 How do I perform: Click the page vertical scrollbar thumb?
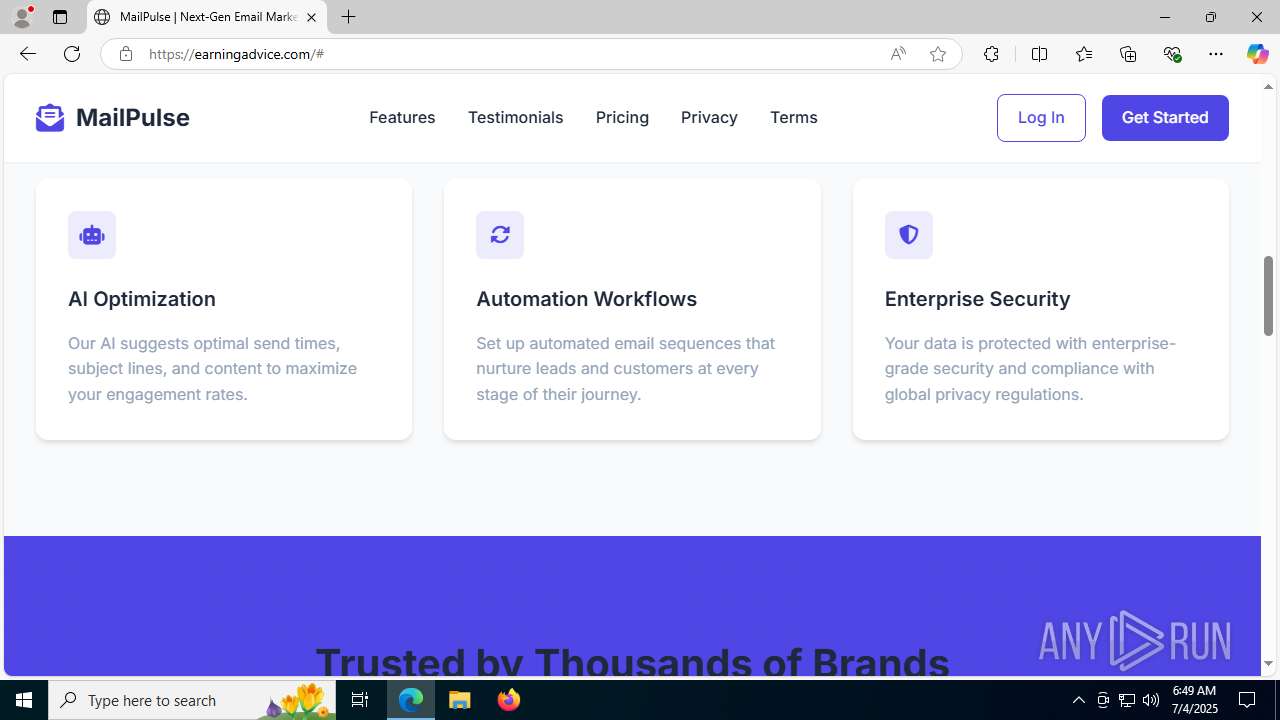[1268, 295]
